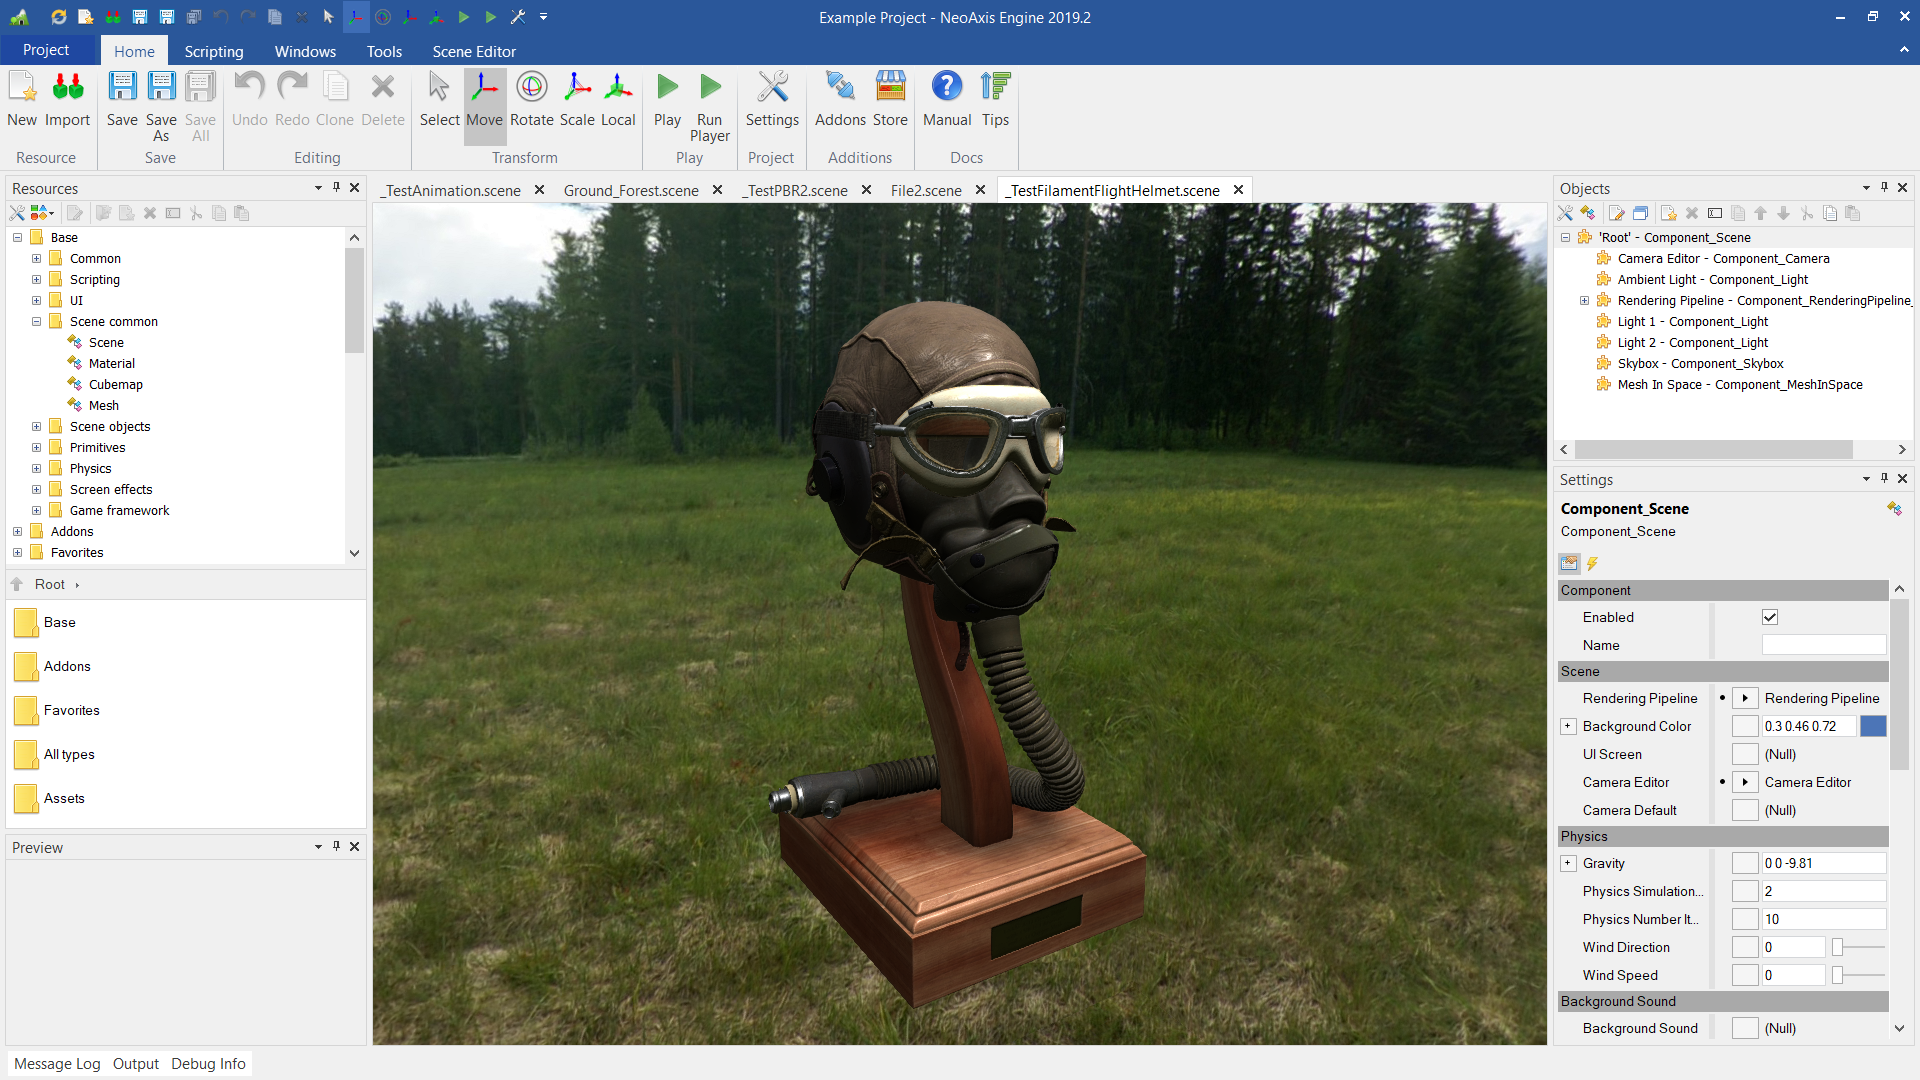The height and width of the screenshot is (1080, 1920).
Task: Switch to Ground_Forest.scene tab
Action: [631, 190]
